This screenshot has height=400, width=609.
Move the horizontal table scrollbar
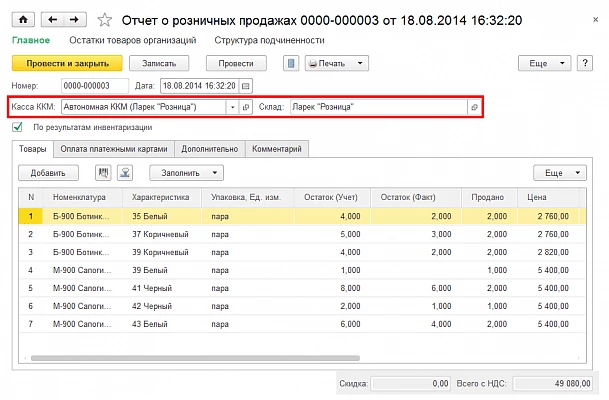point(195,358)
